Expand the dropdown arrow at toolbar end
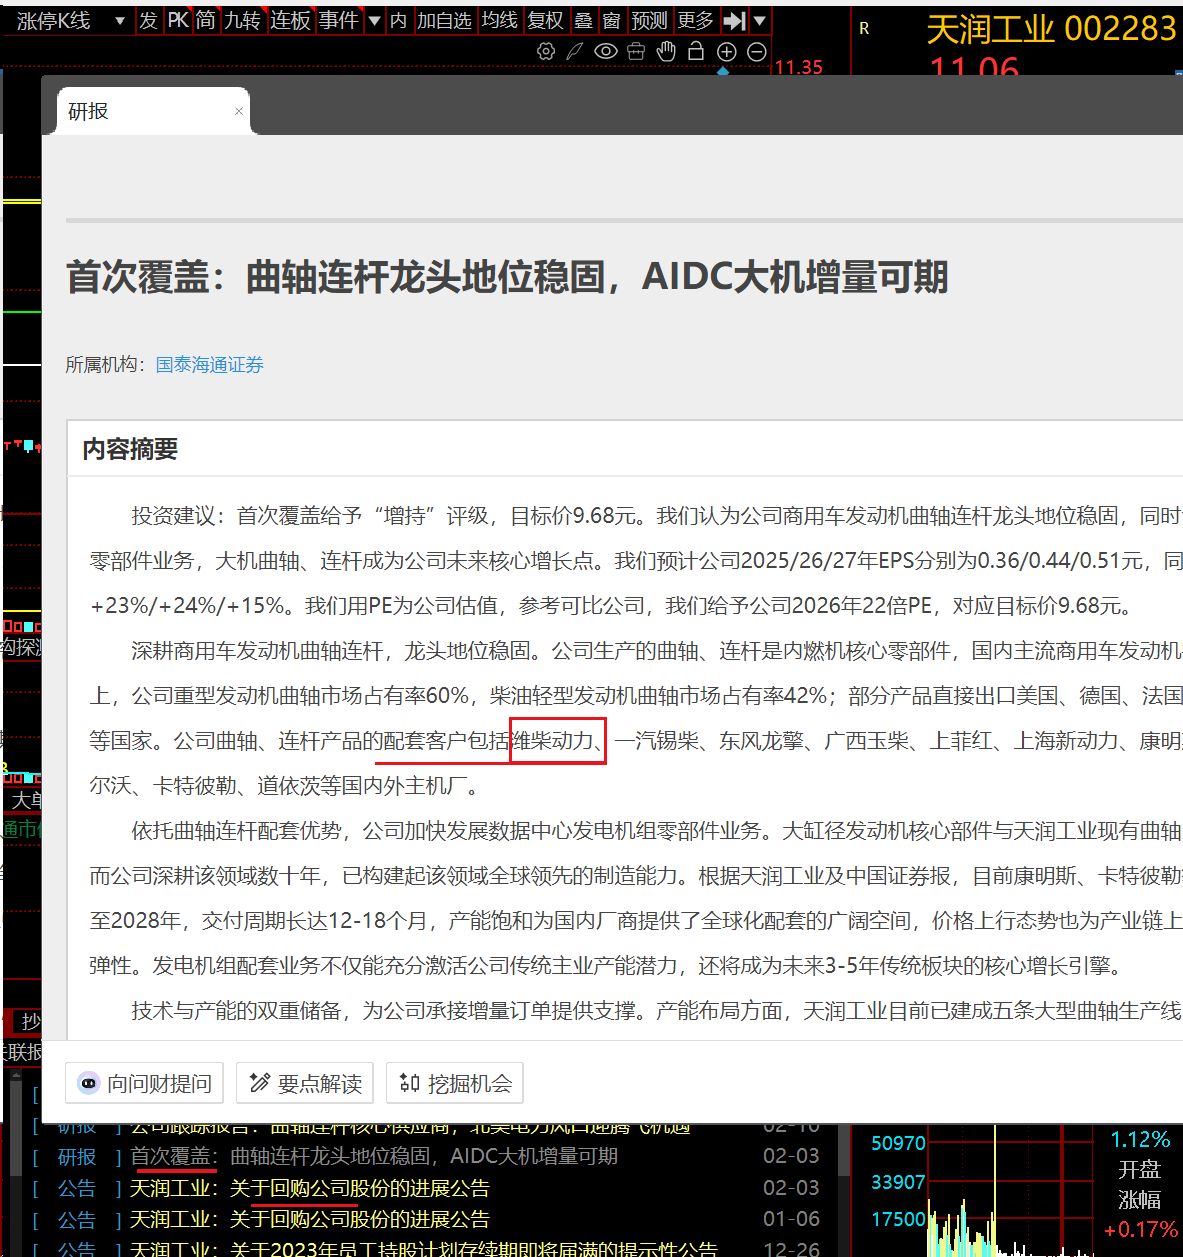 pyautogui.click(x=760, y=20)
